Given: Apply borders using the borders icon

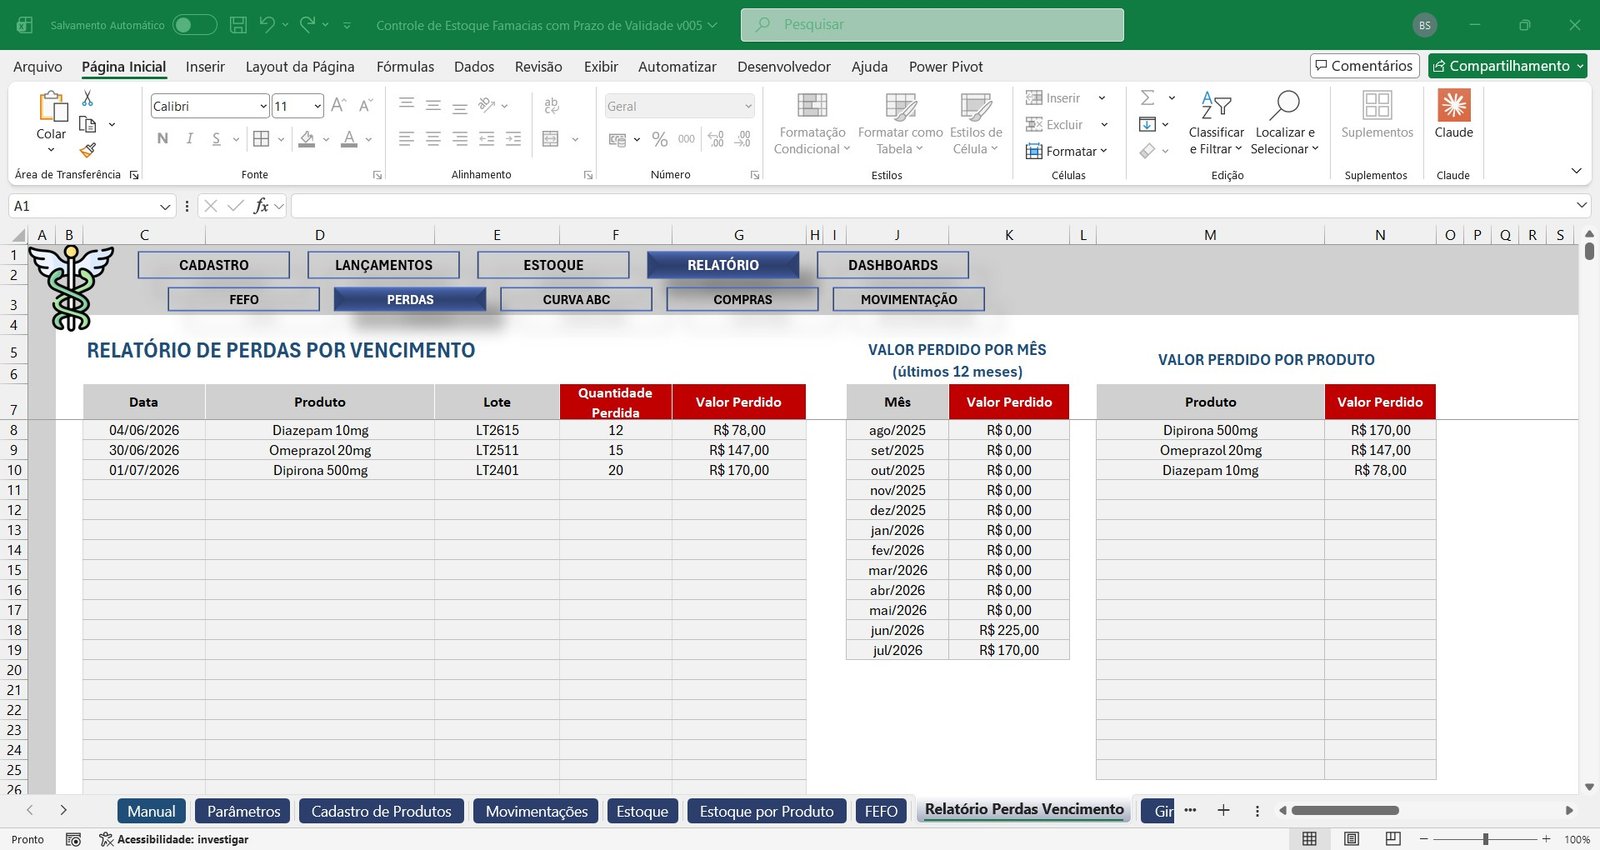Looking at the screenshot, I should coord(261,139).
